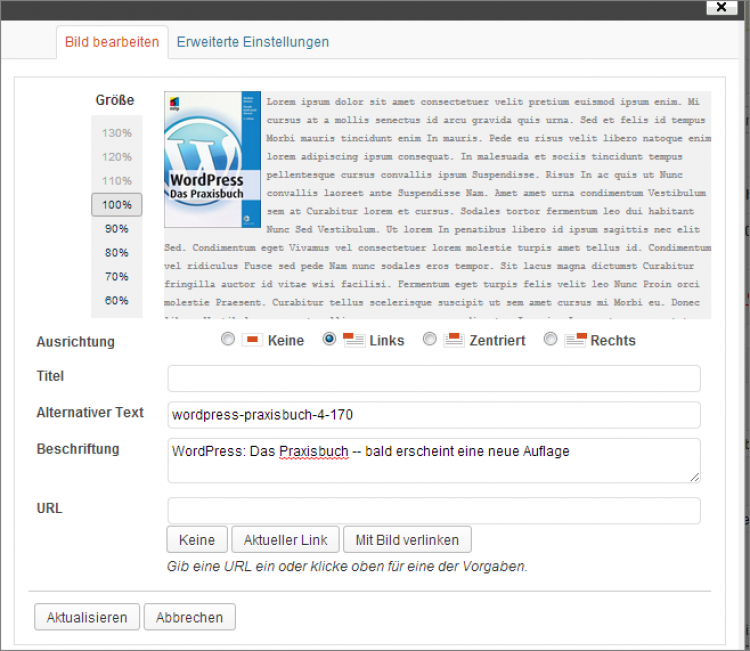Select the 60% size option
This screenshot has width=750, height=651.
(x=117, y=300)
